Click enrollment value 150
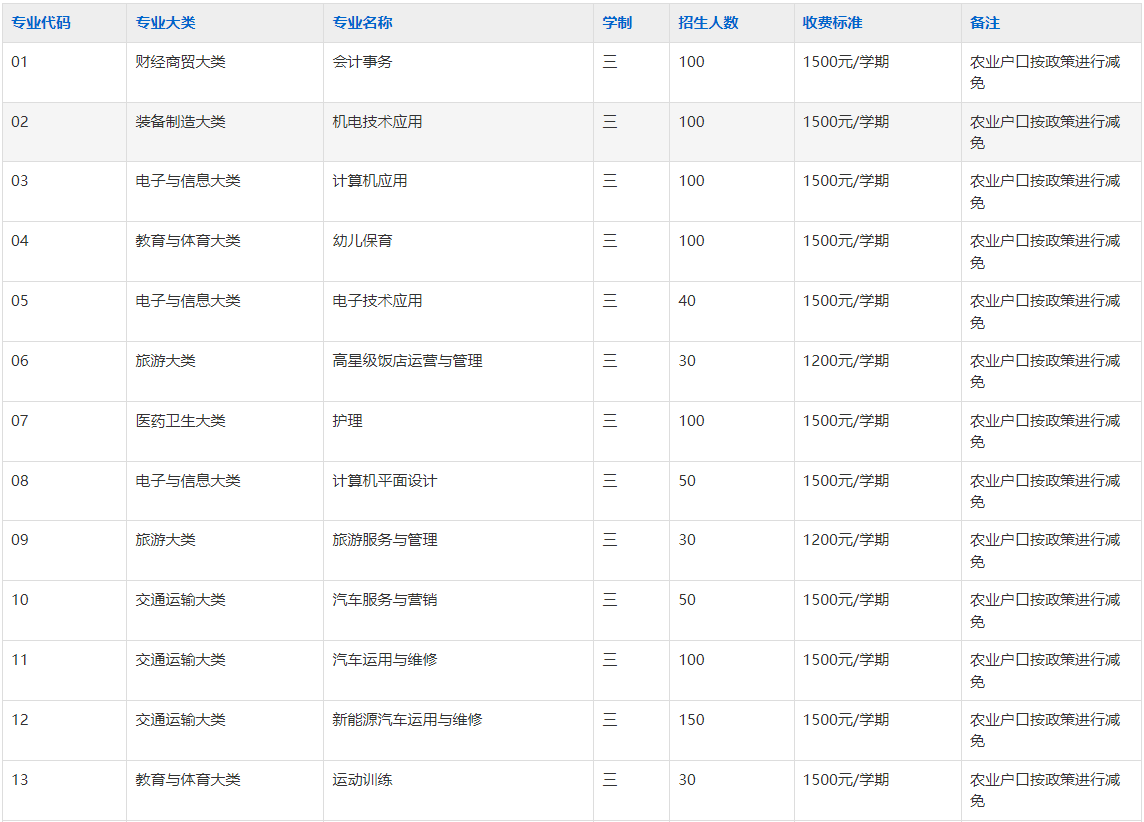Viewport: 1144px width, 822px height. click(x=692, y=719)
